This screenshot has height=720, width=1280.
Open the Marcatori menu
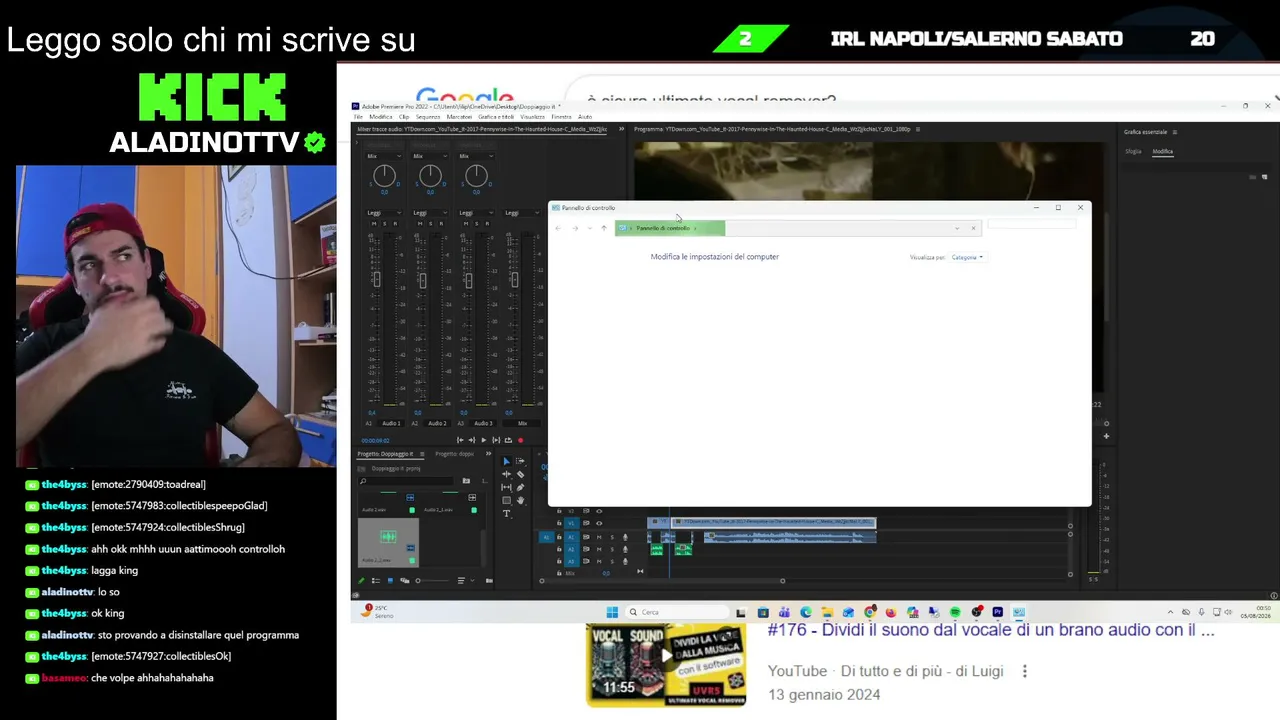[459, 117]
